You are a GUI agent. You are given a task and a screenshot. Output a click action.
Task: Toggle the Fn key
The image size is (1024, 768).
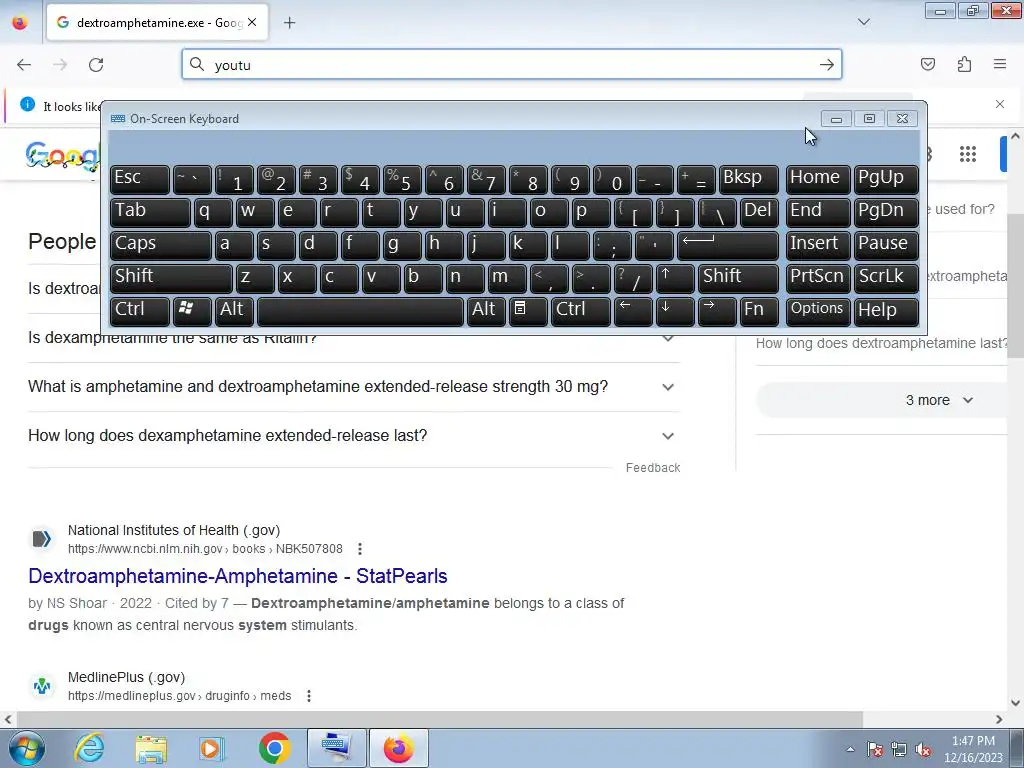pyautogui.click(x=759, y=311)
